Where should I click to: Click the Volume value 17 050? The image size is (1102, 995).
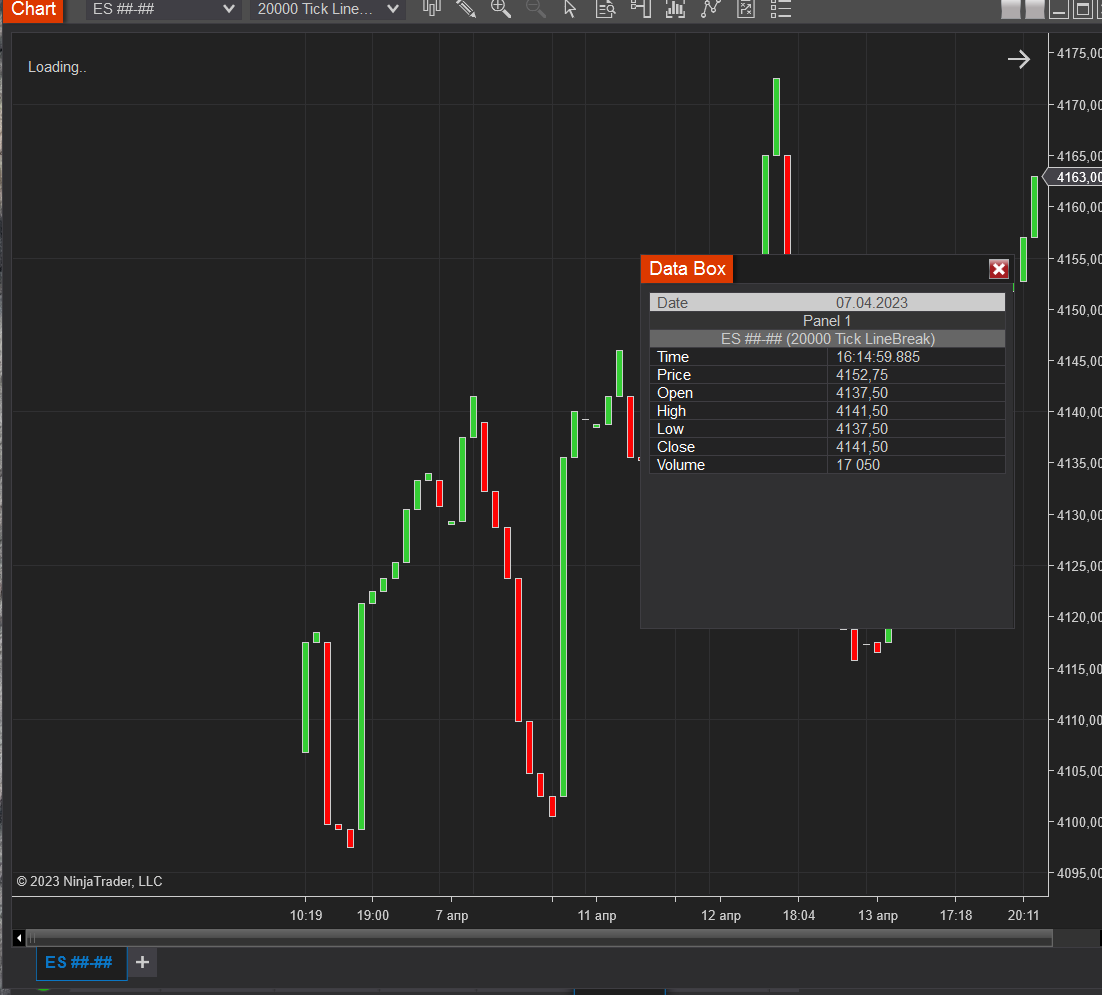pyautogui.click(x=857, y=465)
